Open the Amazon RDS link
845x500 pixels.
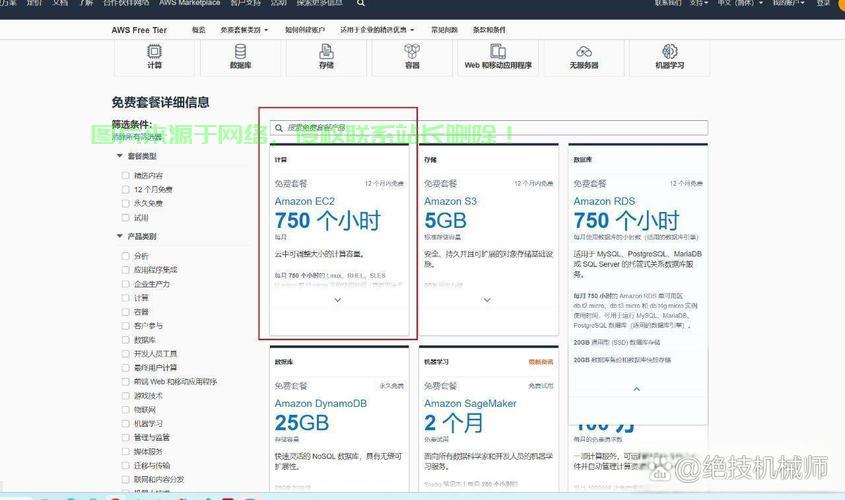coord(604,202)
